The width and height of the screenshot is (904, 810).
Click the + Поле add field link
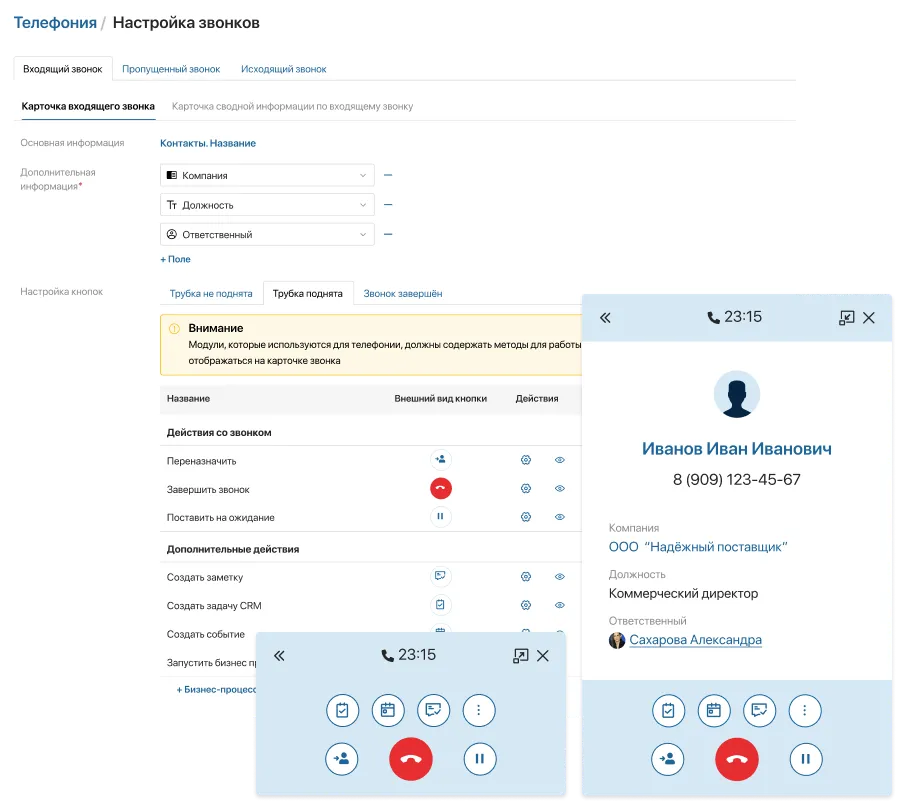click(x=175, y=259)
